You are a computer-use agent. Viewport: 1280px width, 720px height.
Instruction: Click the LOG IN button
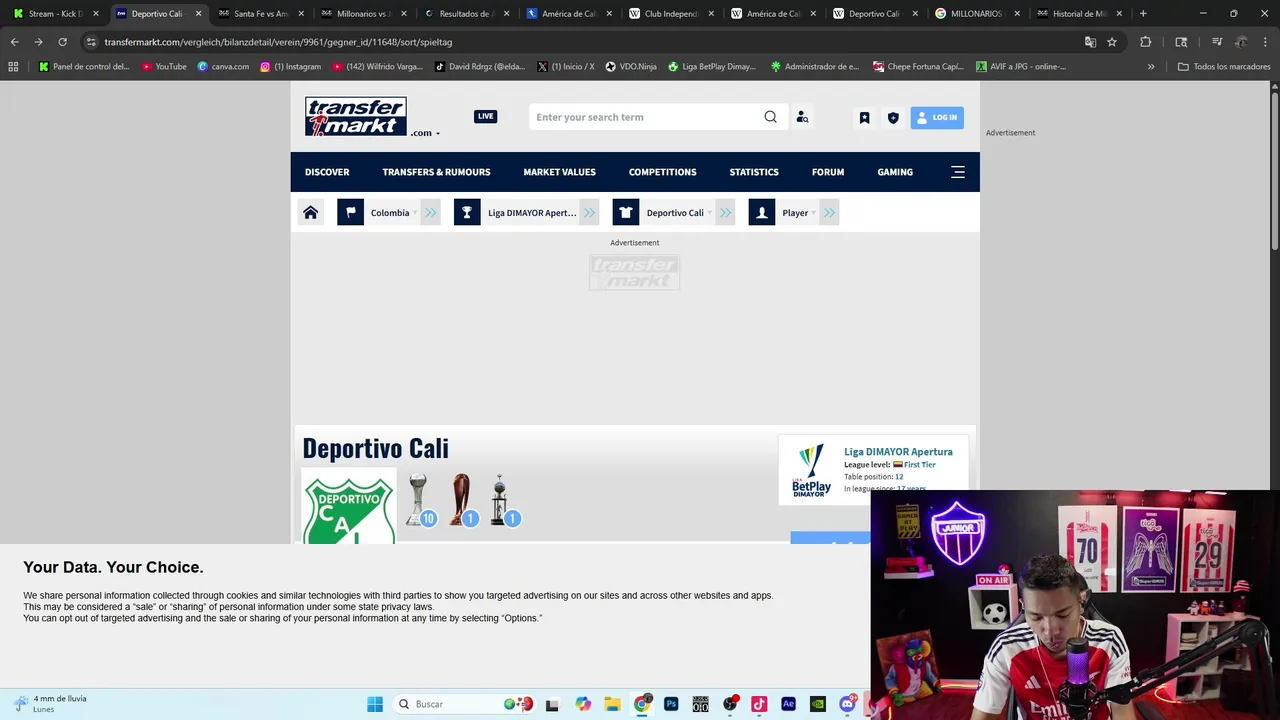tap(937, 117)
